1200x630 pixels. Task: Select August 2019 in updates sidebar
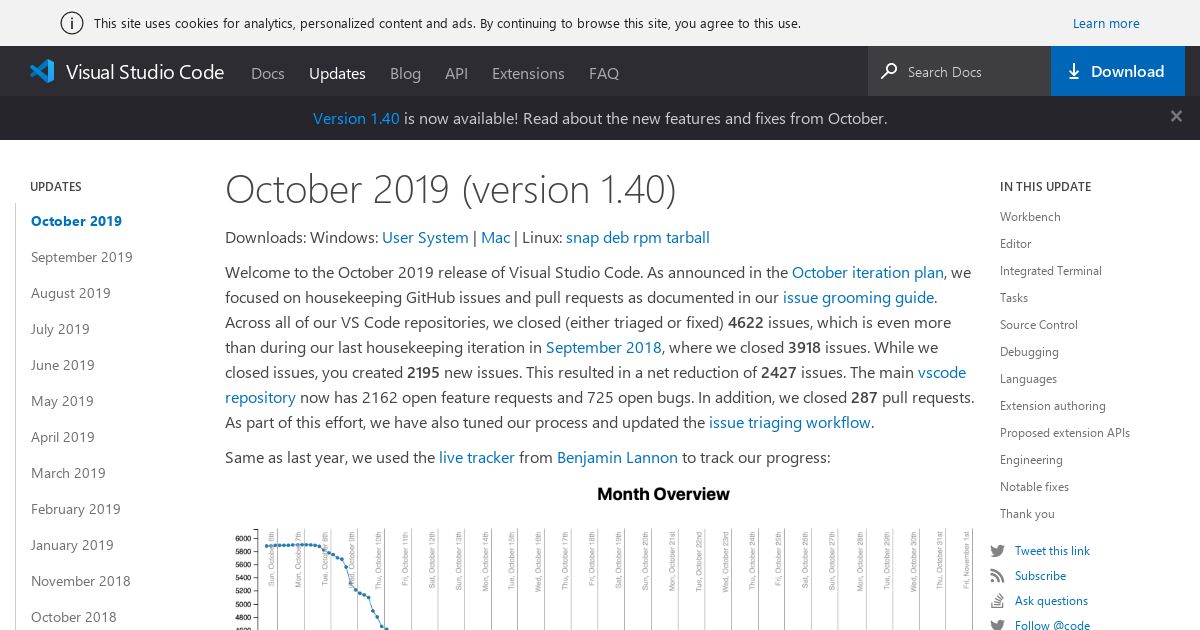(x=71, y=293)
